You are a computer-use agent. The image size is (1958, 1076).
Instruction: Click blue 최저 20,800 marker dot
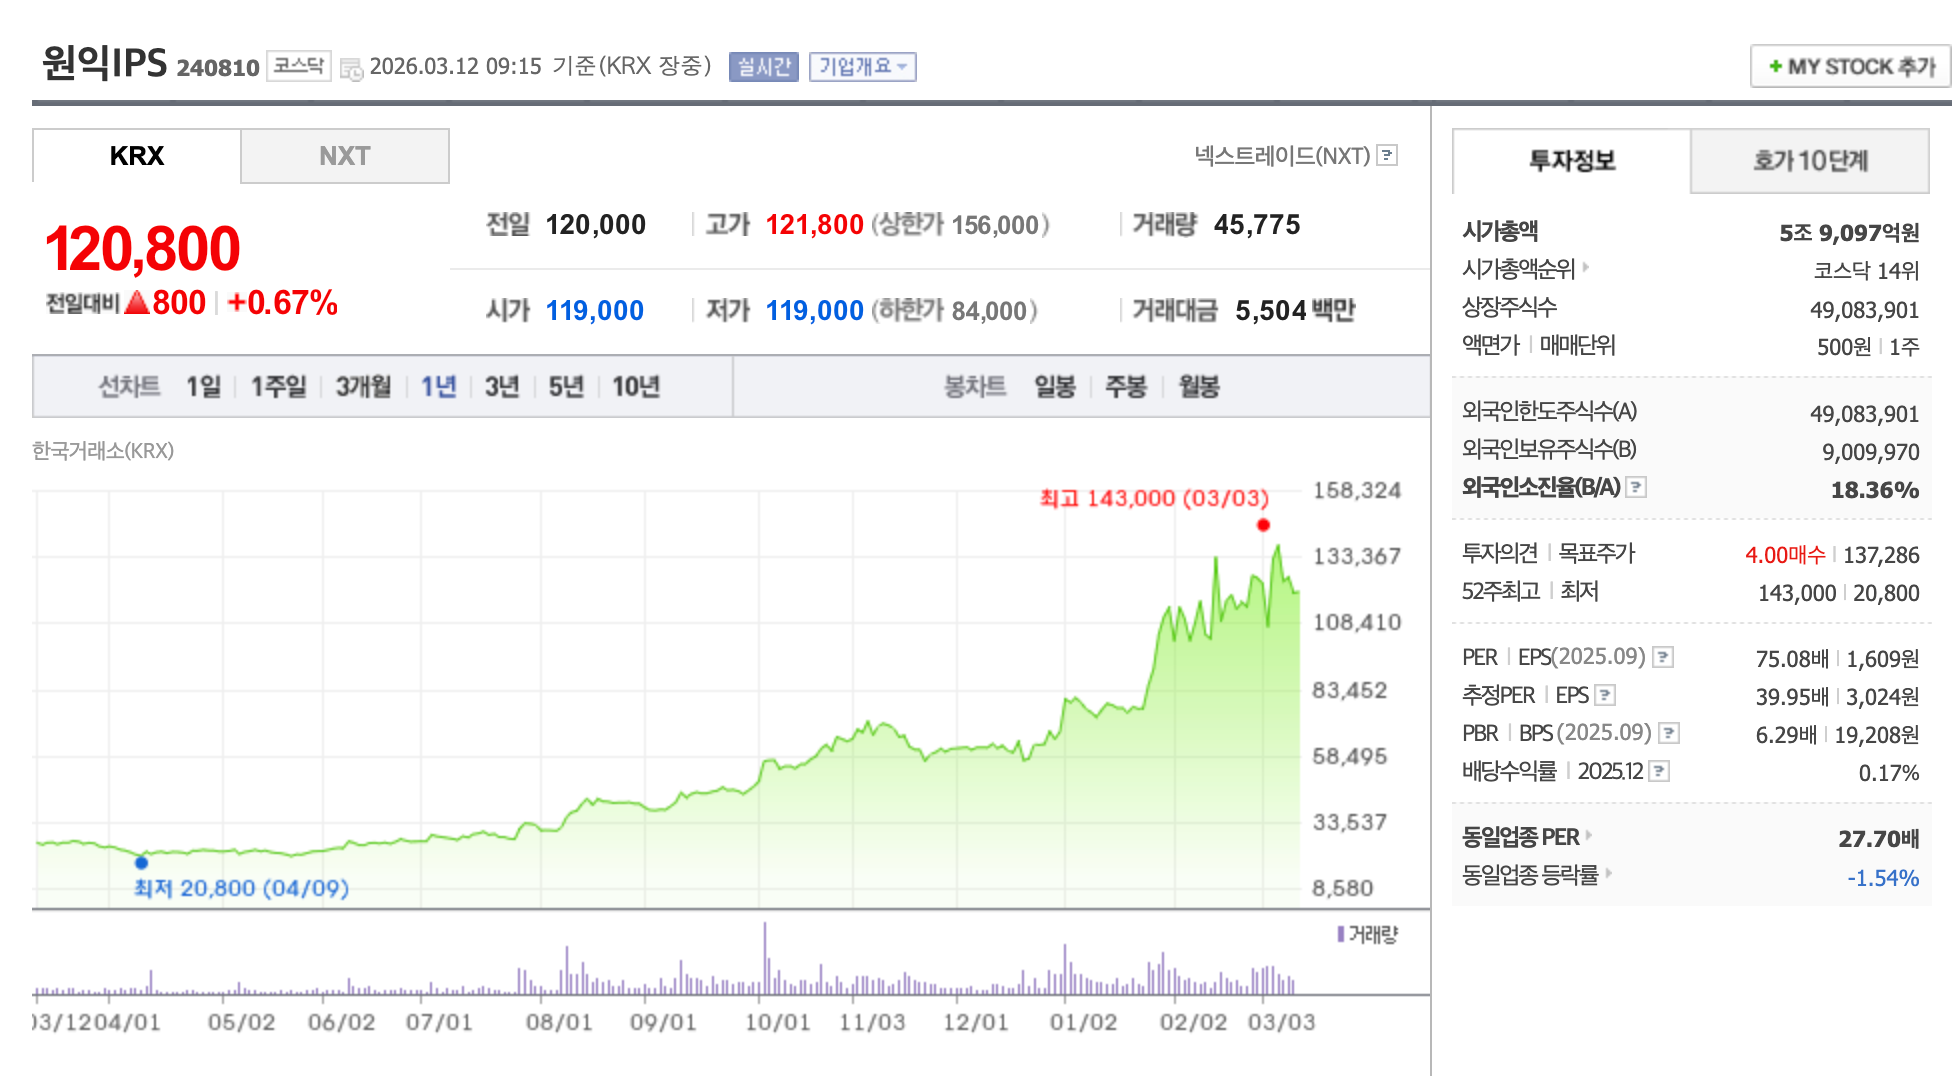[x=141, y=862]
